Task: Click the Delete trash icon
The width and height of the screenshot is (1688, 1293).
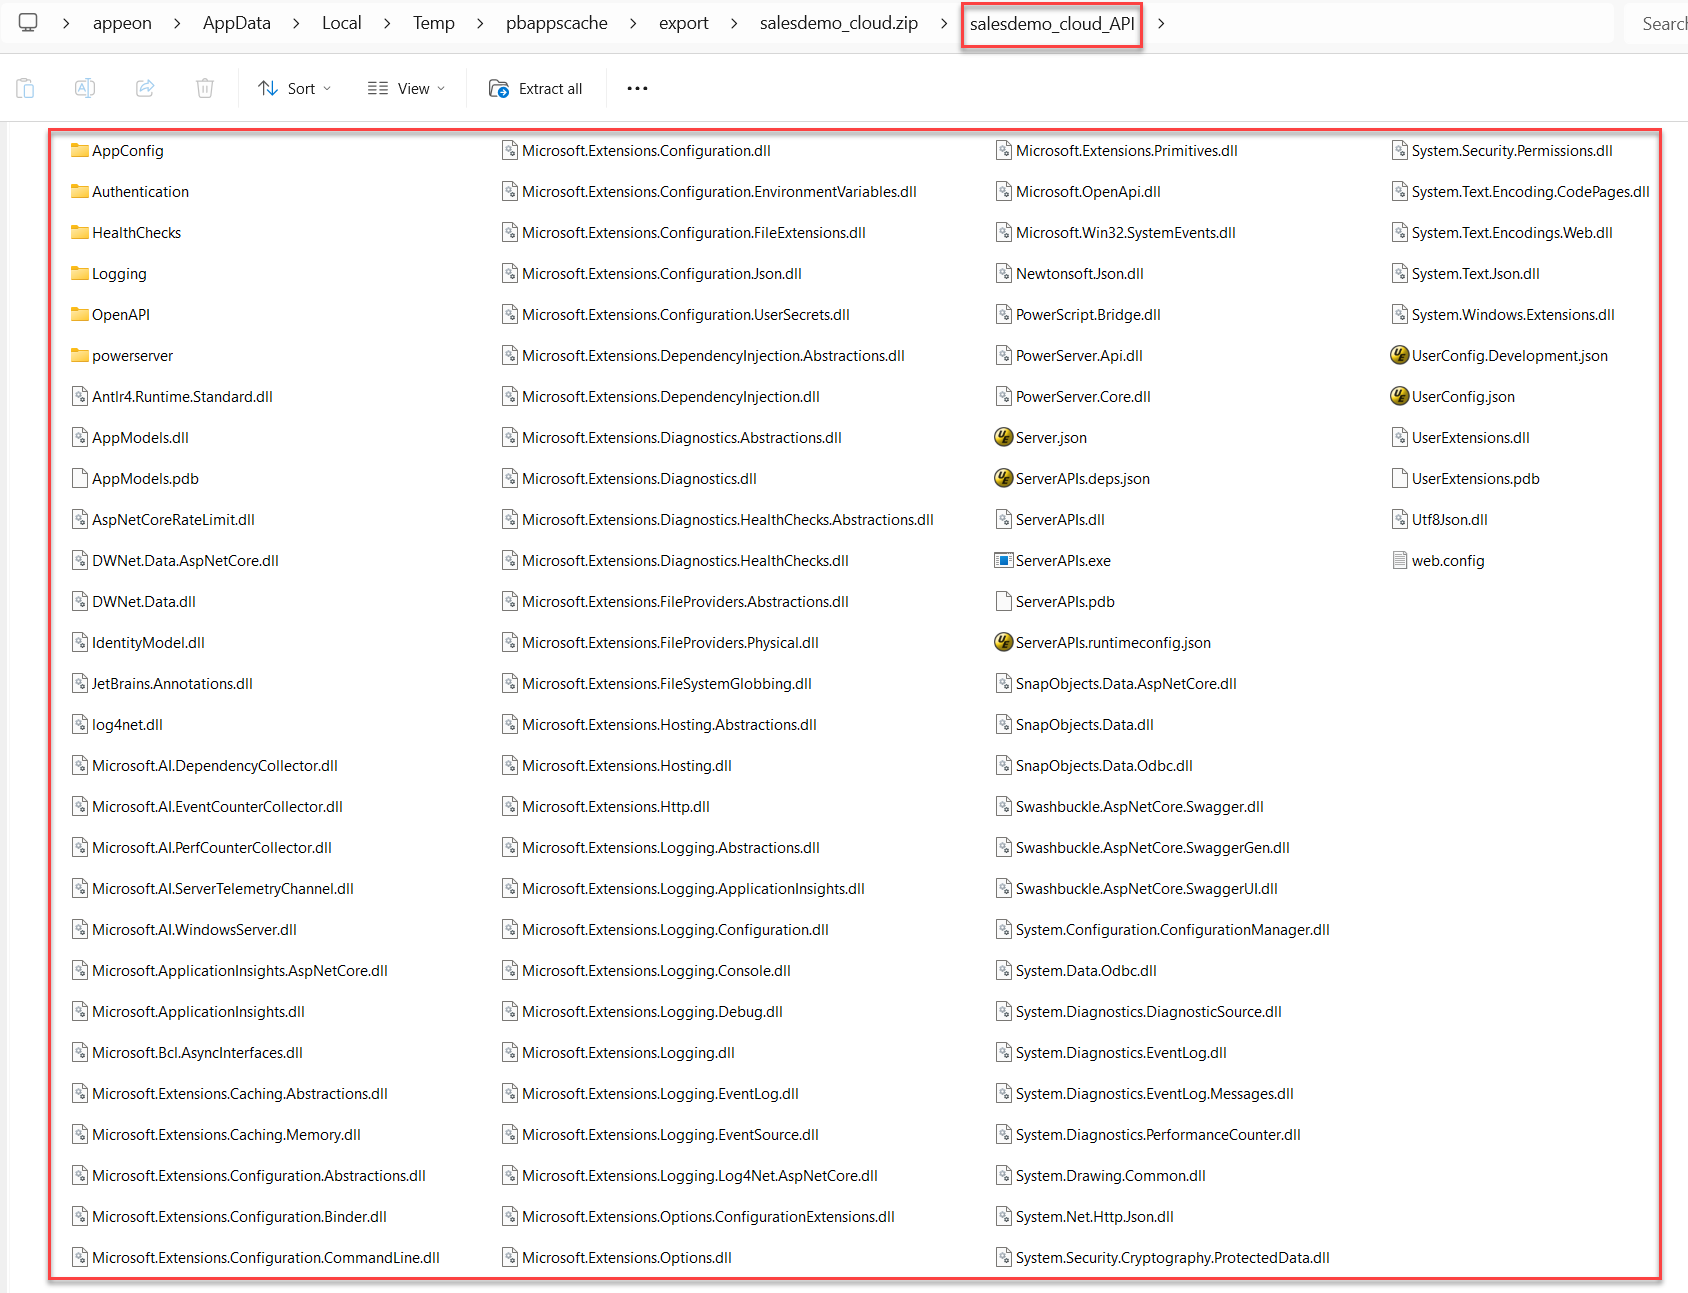Action: click(205, 88)
